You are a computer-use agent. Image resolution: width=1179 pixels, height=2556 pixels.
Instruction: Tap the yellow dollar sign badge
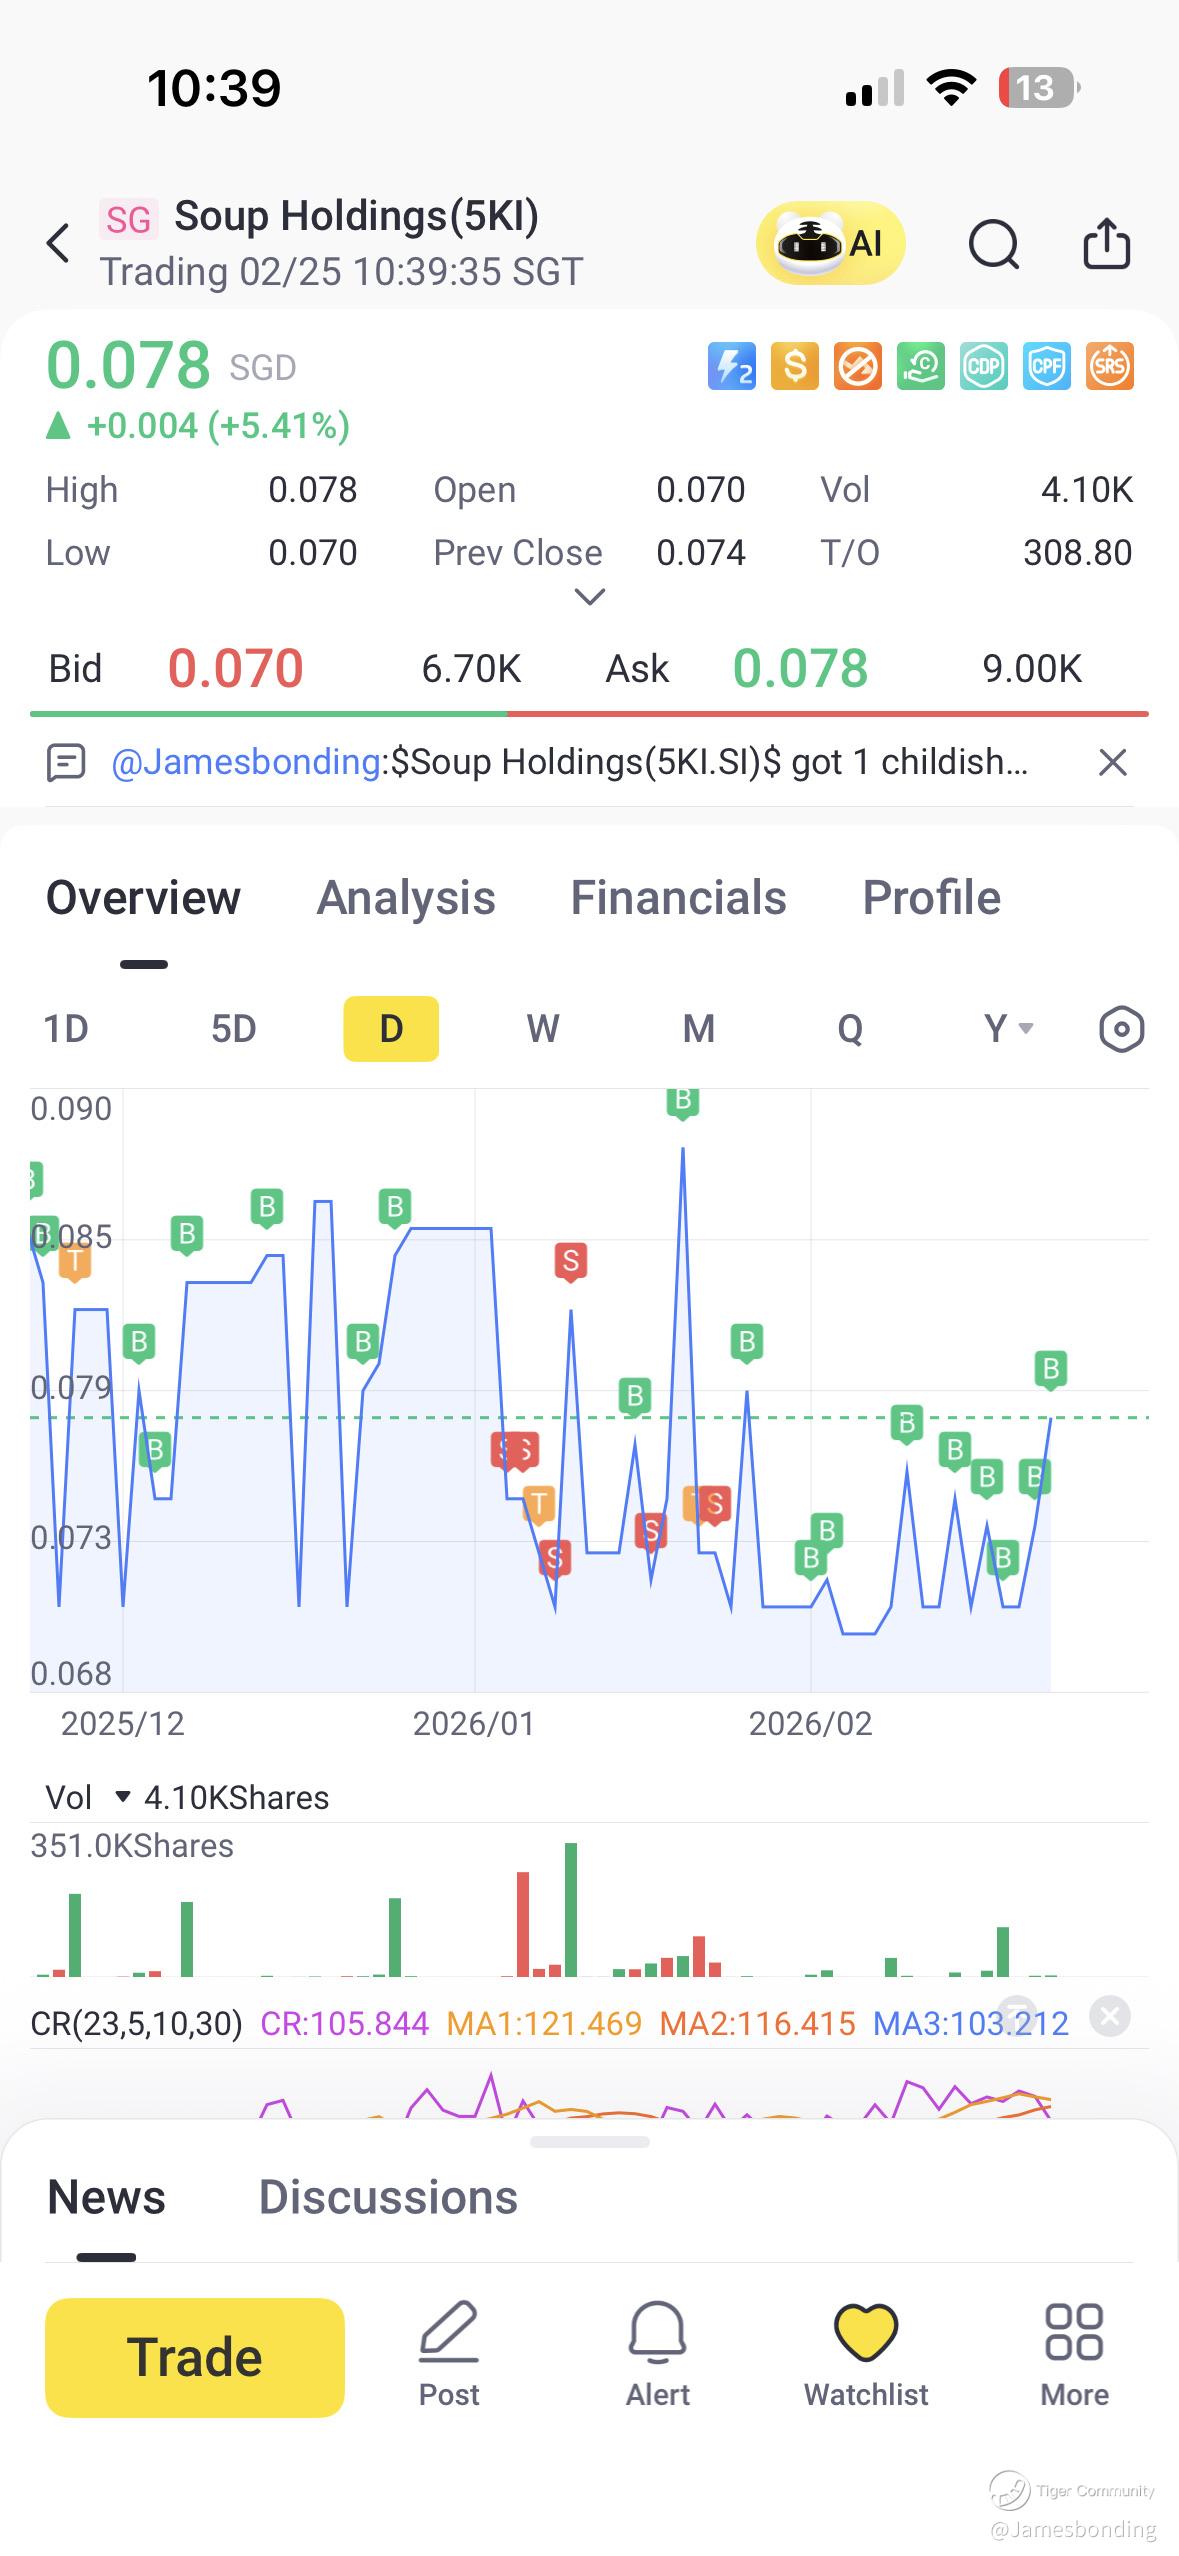[795, 366]
